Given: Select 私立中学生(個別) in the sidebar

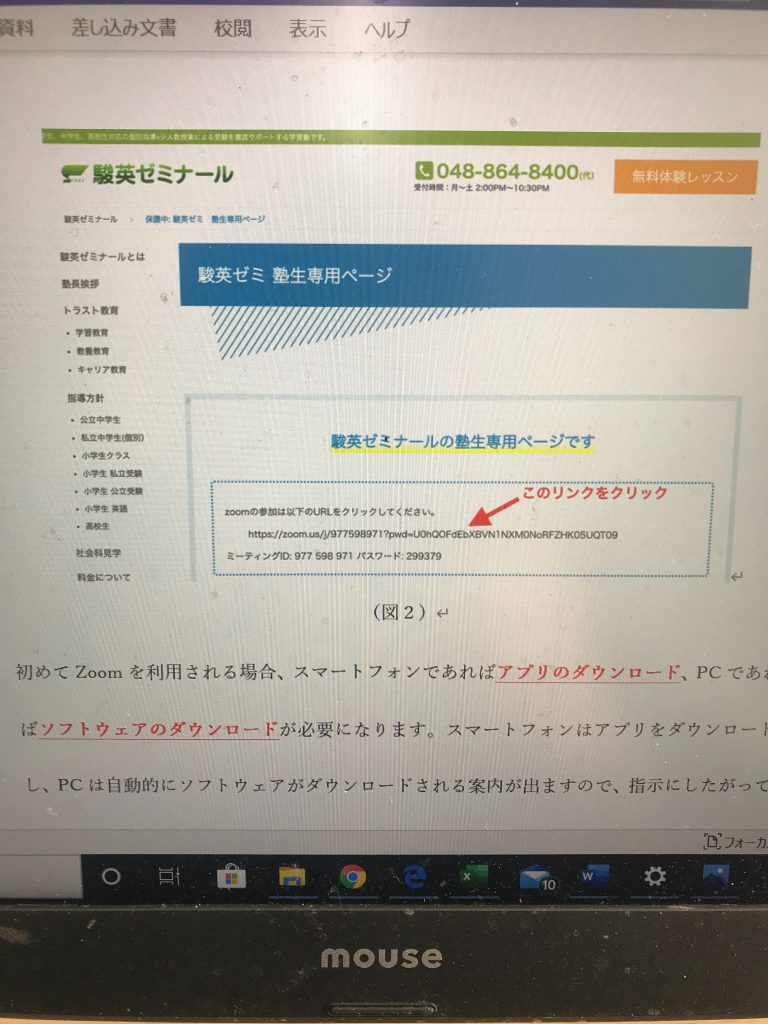Looking at the screenshot, I should point(112,438).
